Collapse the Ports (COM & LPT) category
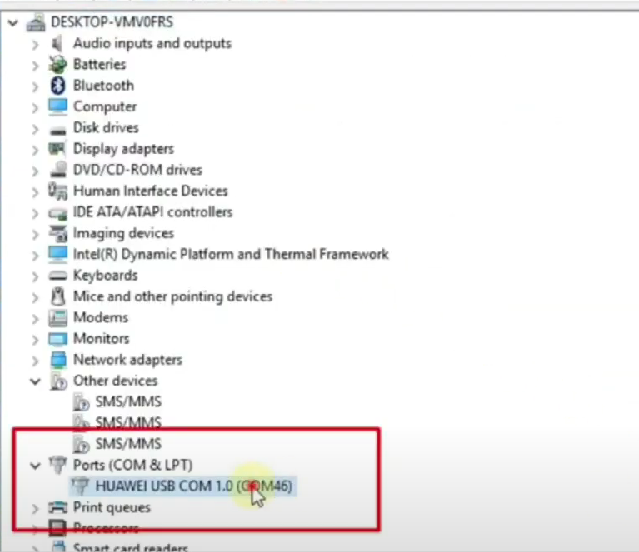 point(35,465)
